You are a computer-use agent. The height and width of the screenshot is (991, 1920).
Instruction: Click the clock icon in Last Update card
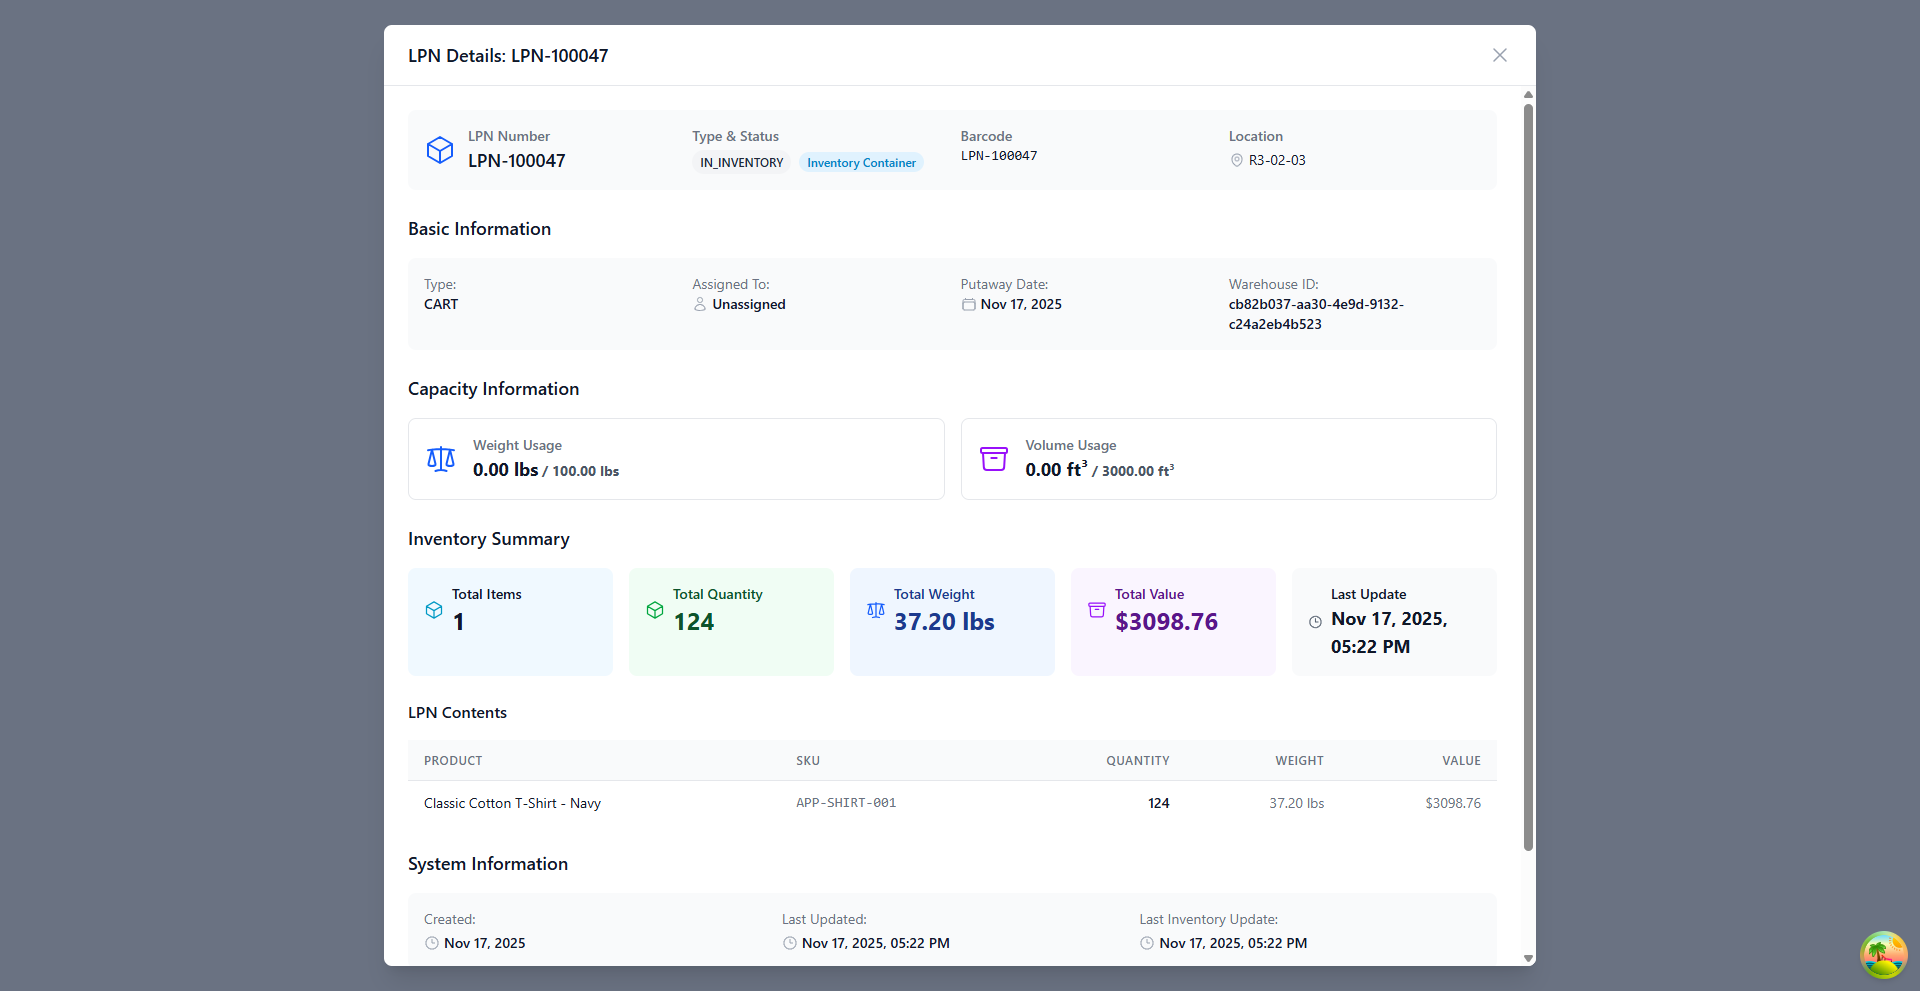pos(1315,622)
